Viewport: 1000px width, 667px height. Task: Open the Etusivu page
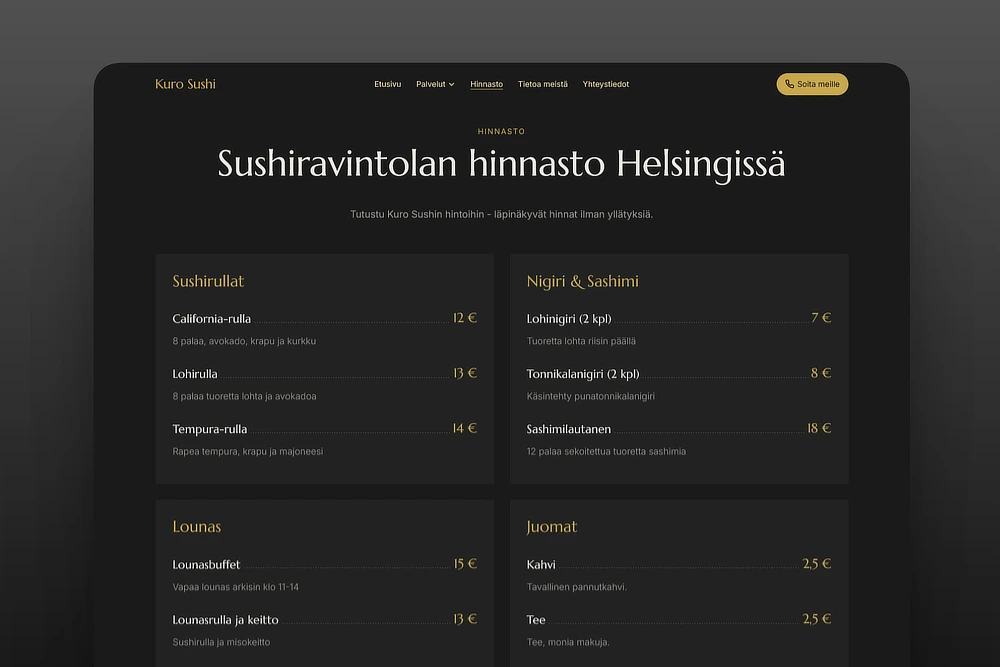pyautogui.click(x=387, y=84)
